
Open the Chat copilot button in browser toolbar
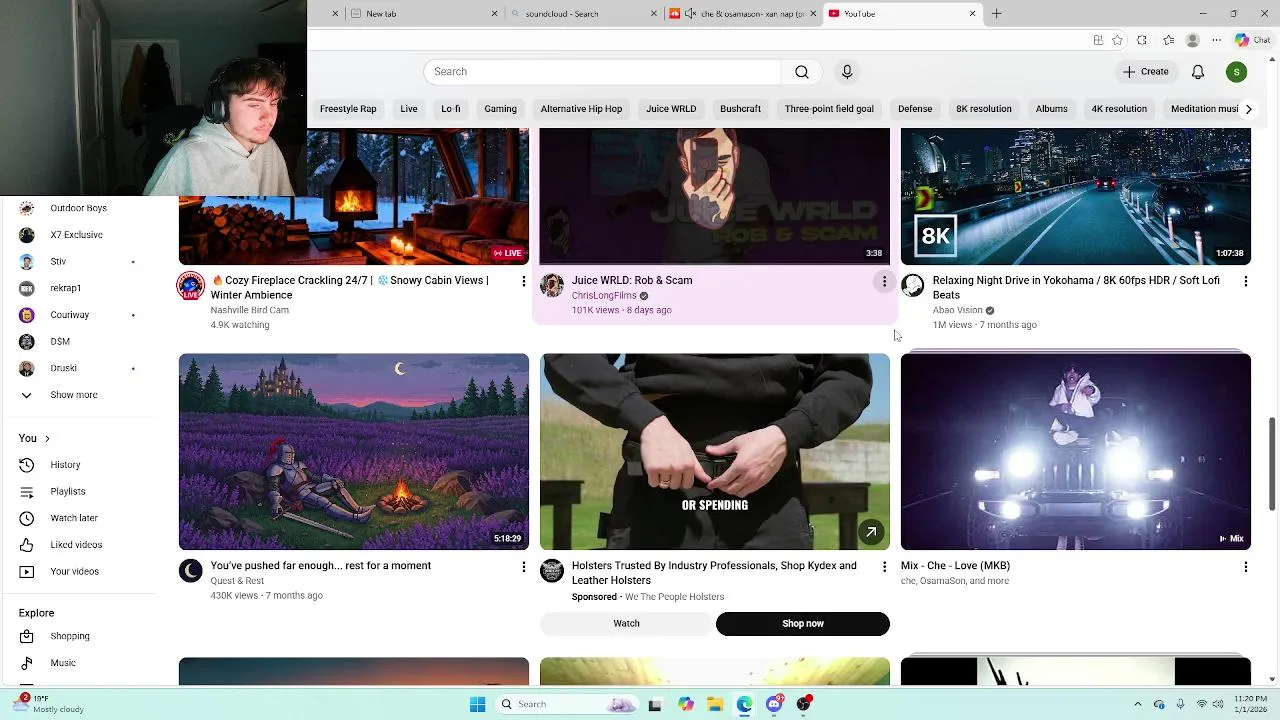1255,40
